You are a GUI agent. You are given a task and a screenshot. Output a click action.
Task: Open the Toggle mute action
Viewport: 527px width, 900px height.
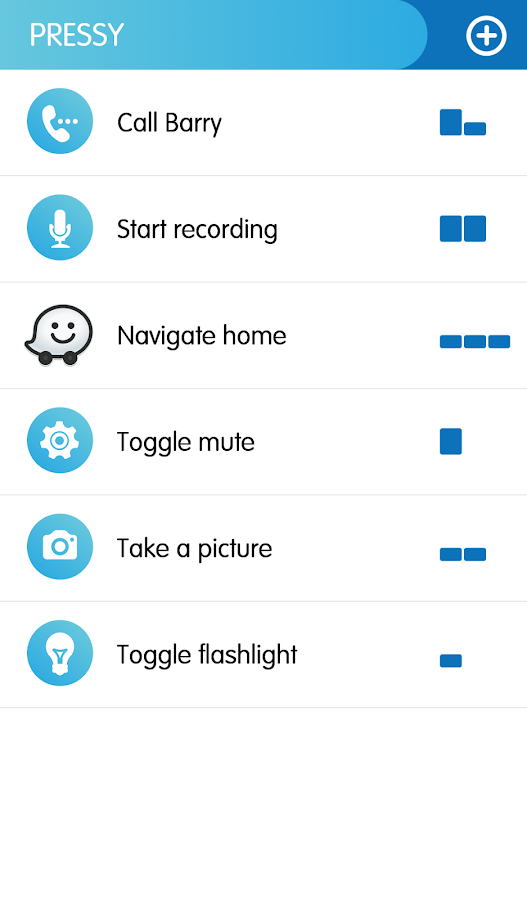264,441
